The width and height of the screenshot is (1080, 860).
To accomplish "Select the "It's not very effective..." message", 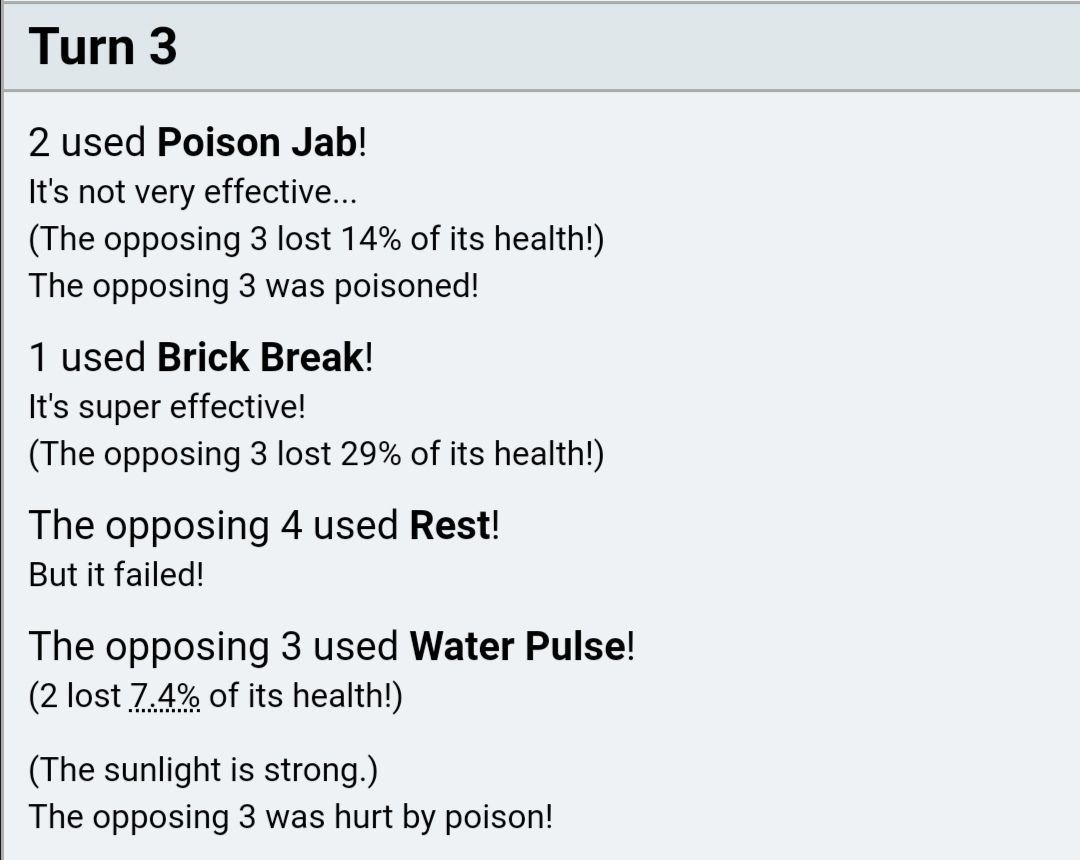I will [186, 192].
